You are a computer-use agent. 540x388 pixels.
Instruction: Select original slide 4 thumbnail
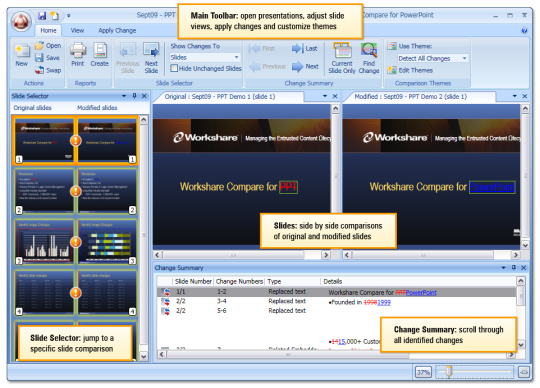(x=44, y=293)
